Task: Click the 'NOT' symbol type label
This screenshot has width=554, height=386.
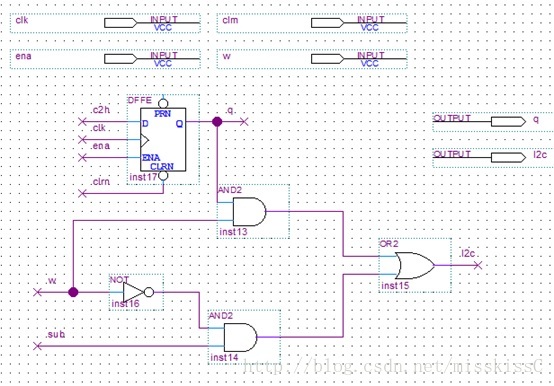Action: click(x=119, y=280)
